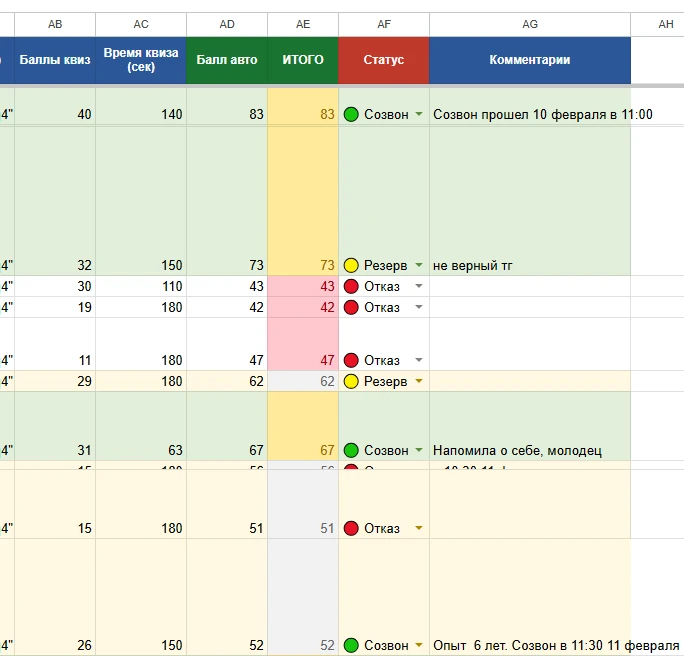Select ИТОГО cell with value 67
Screen dimensions: 684x656
click(303, 426)
